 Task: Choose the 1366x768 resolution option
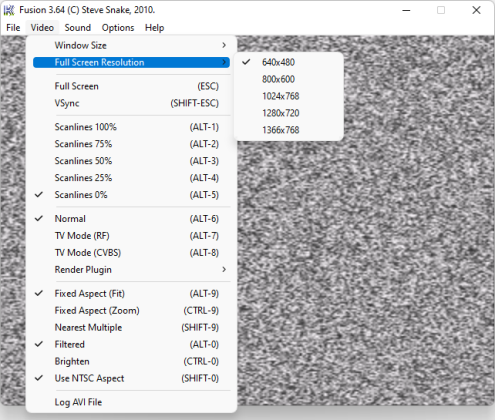click(289, 130)
